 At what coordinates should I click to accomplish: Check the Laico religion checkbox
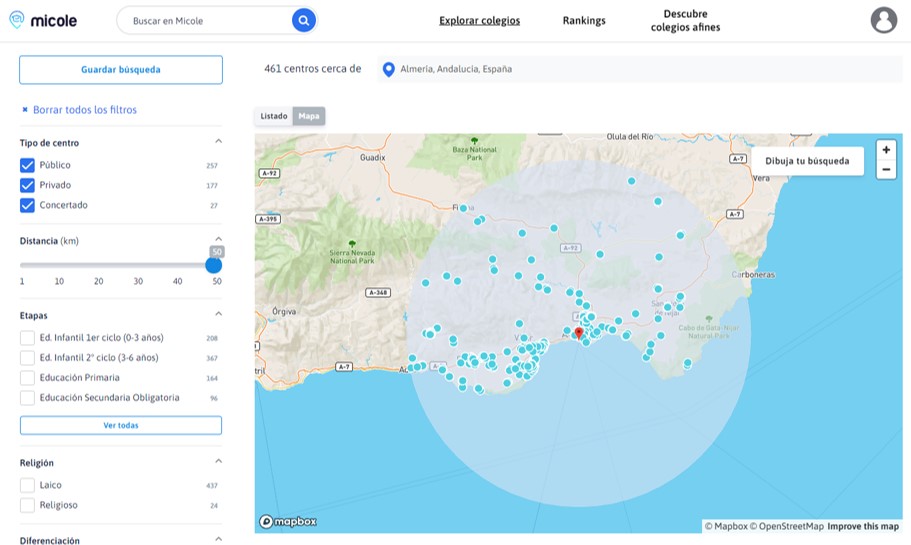[27, 485]
